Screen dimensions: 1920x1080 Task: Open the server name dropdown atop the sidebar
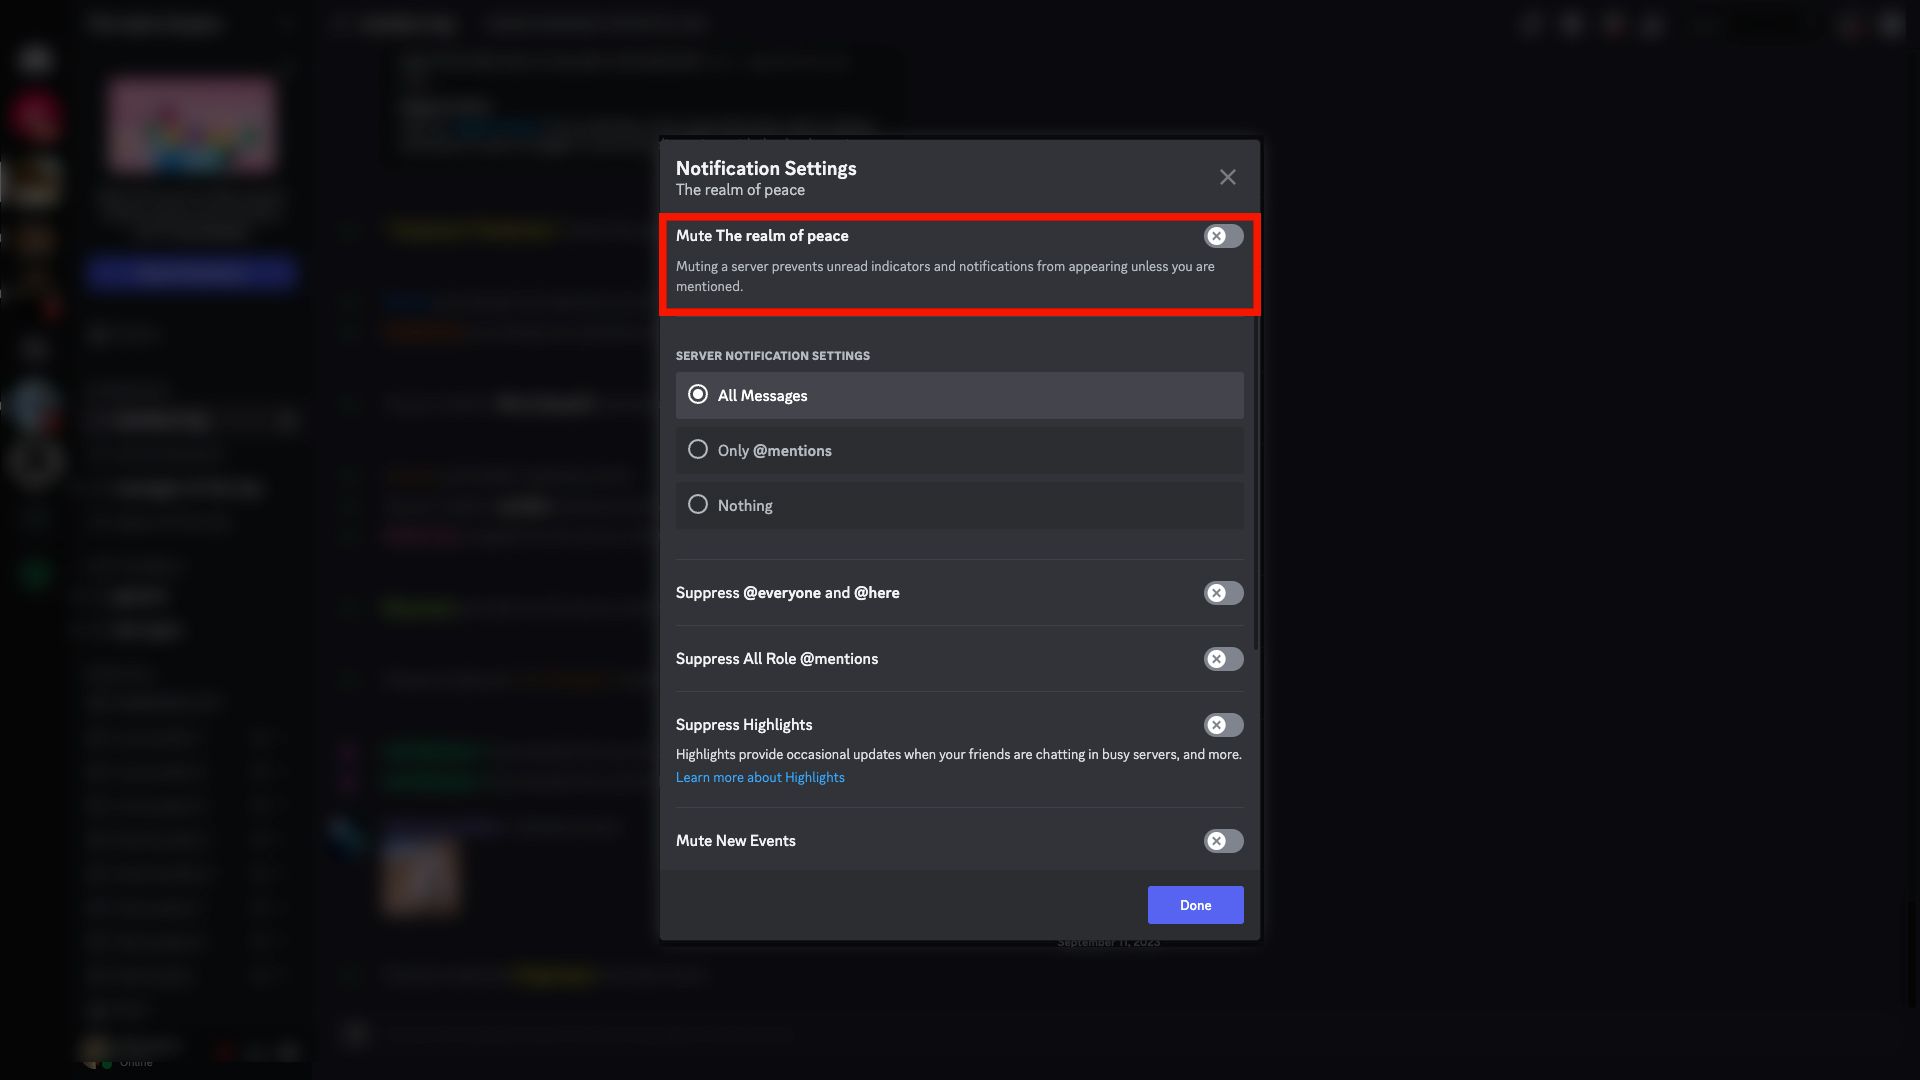point(190,24)
